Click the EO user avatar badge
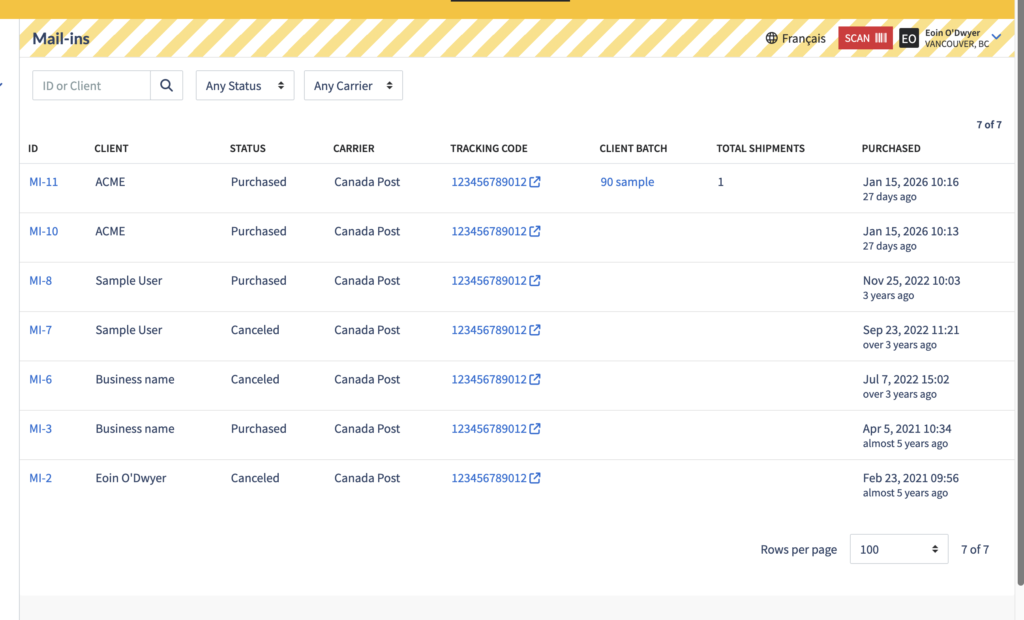Image resolution: width=1024 pixels, height=620 pixels. [908, 38]
